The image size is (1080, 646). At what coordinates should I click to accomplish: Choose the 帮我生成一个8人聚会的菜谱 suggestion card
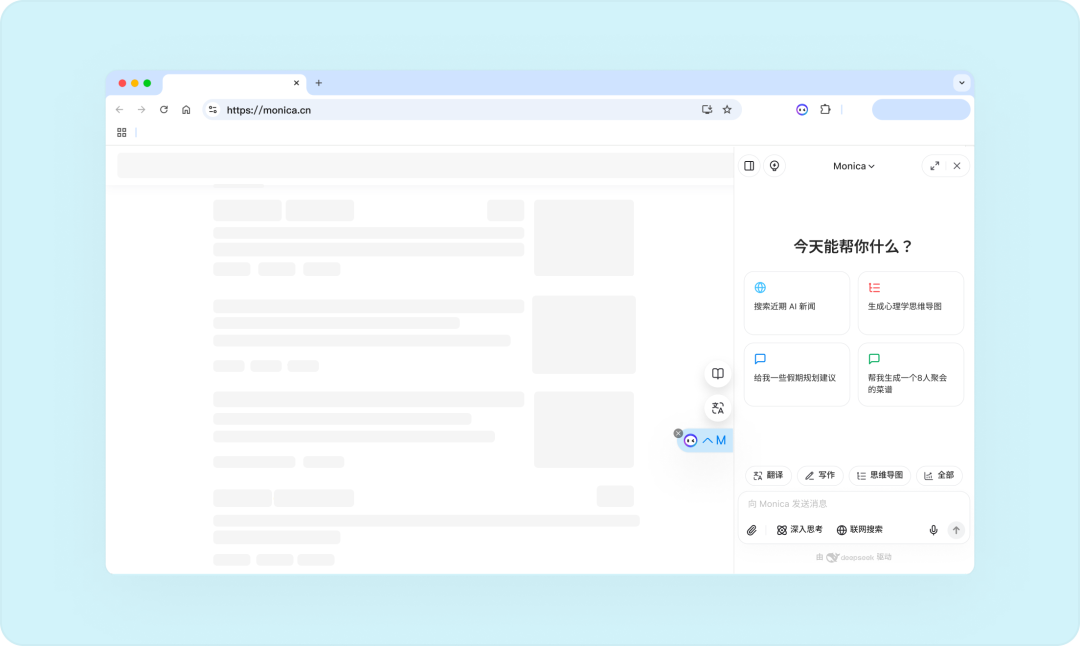point(911,375)
